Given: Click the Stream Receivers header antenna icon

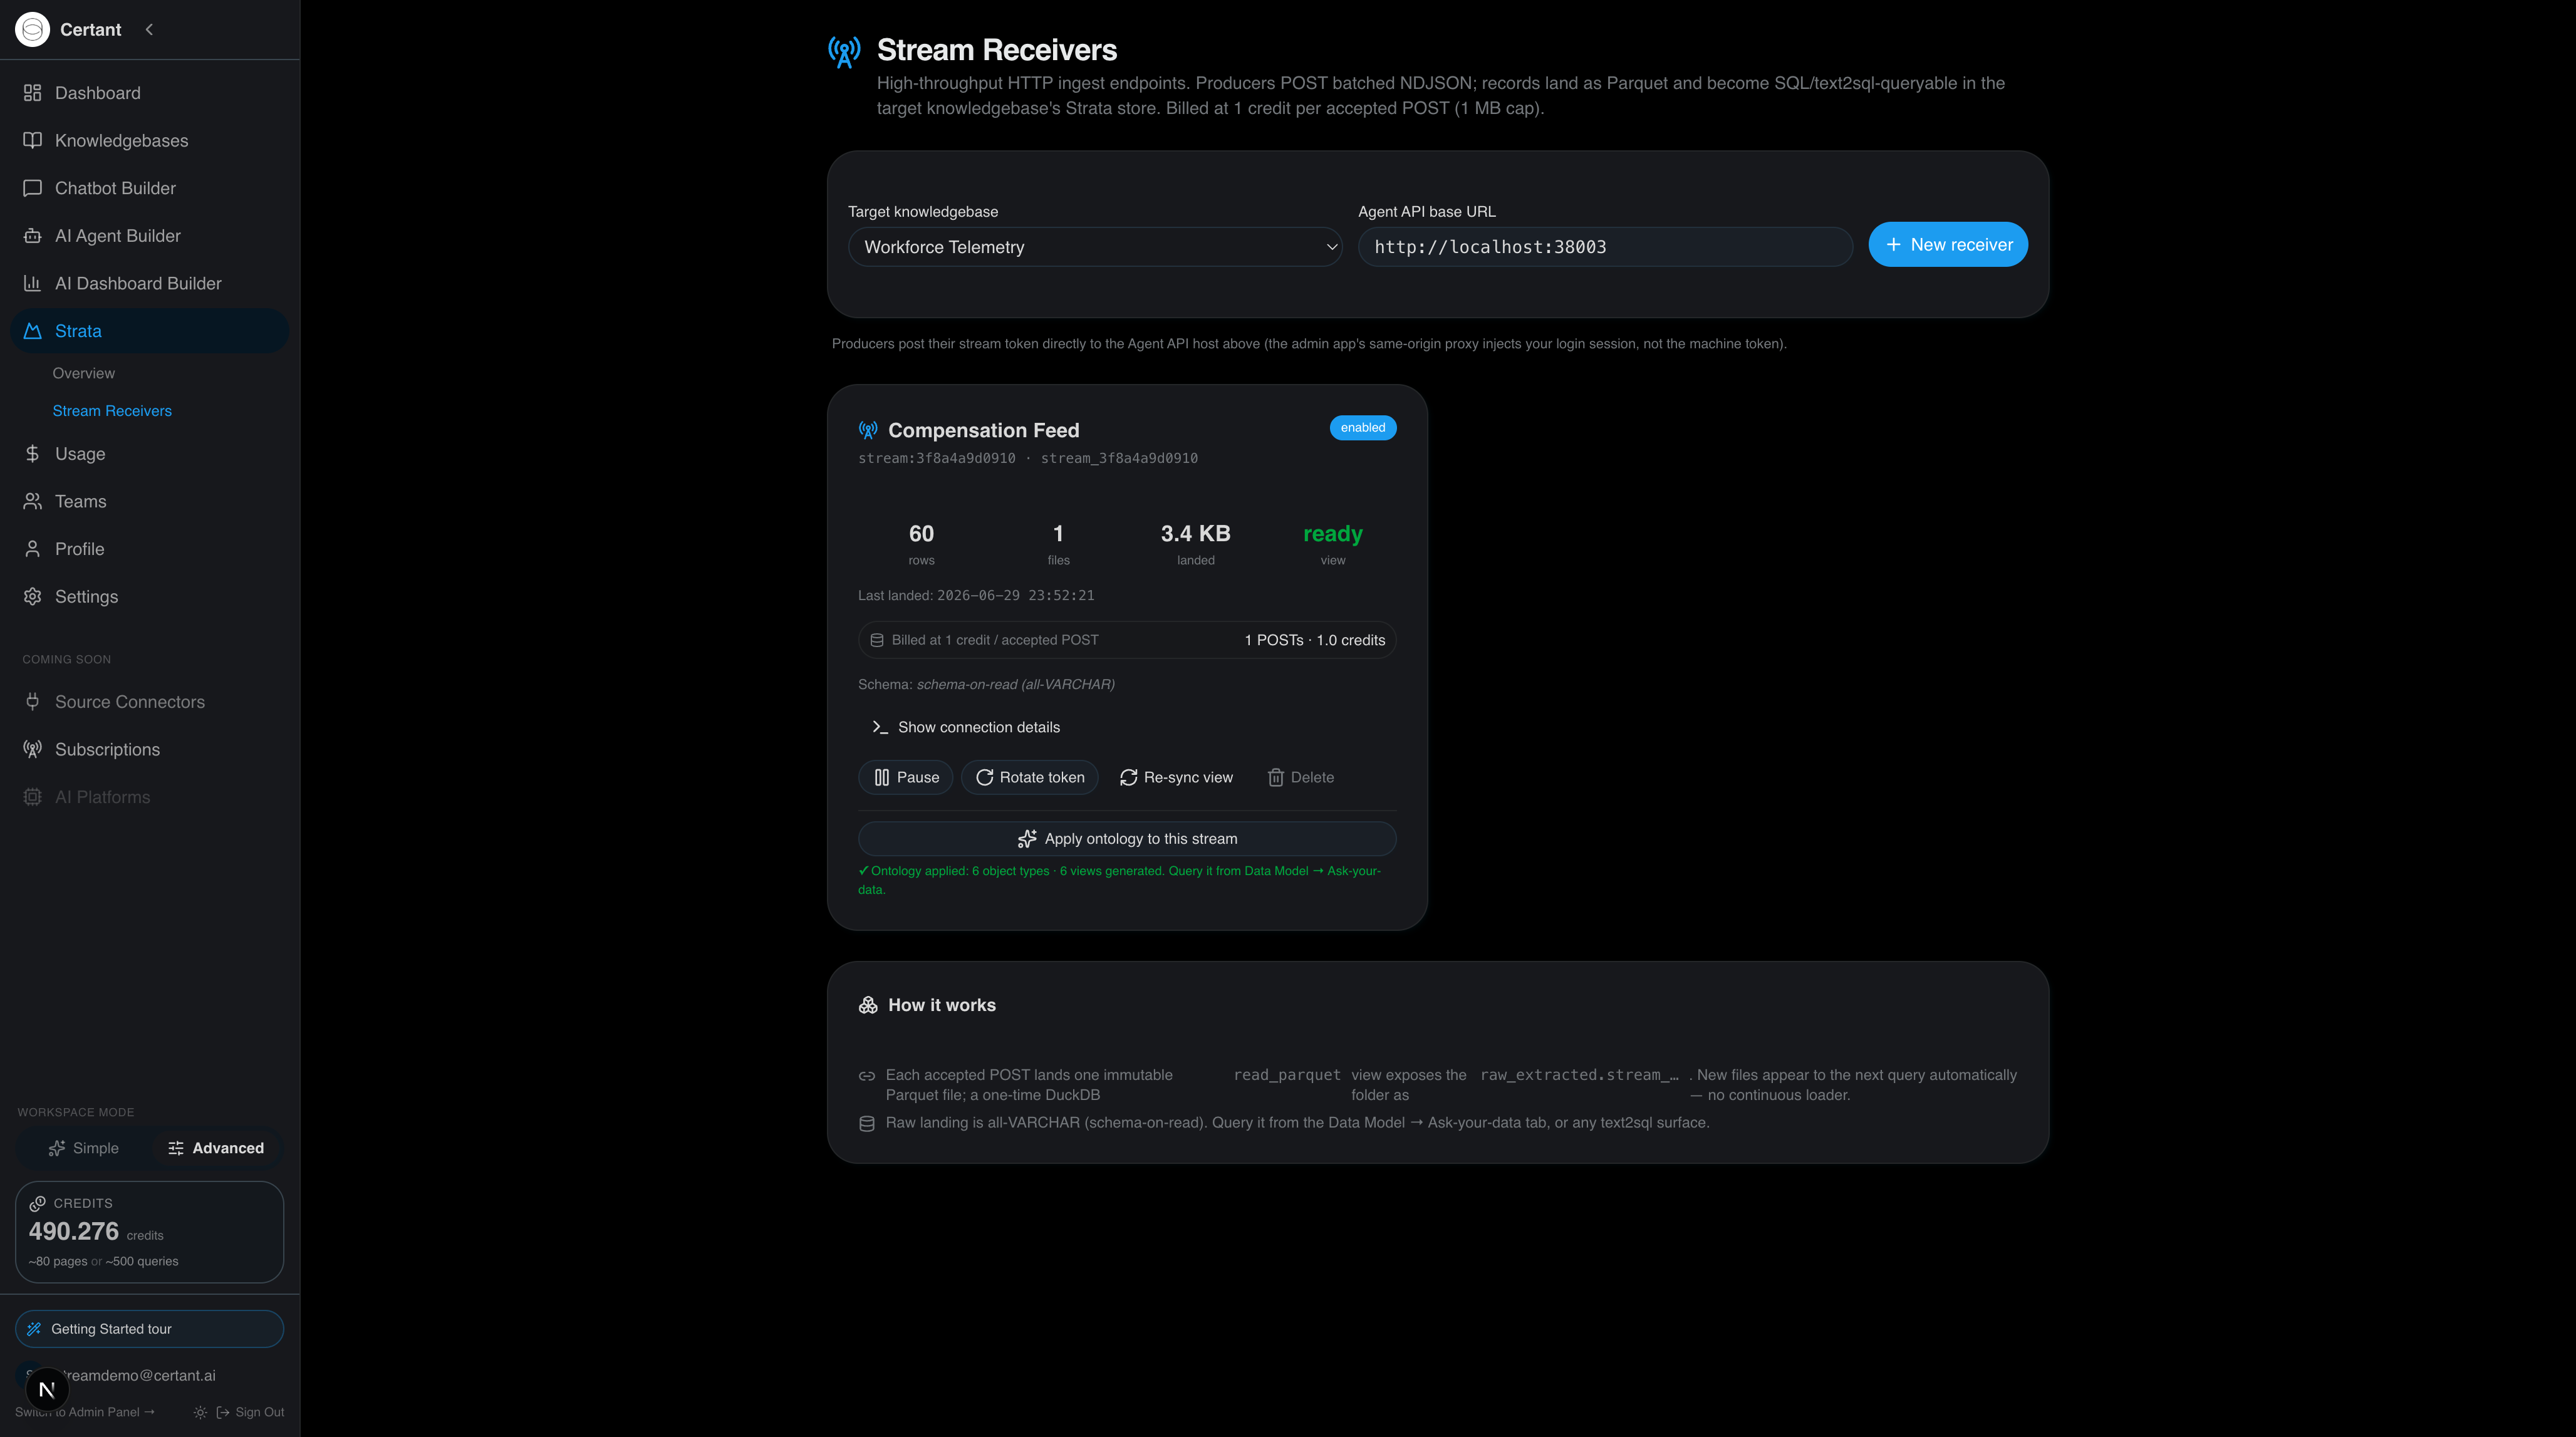Looking at the screenshot, I should click(x=844, y=51).
